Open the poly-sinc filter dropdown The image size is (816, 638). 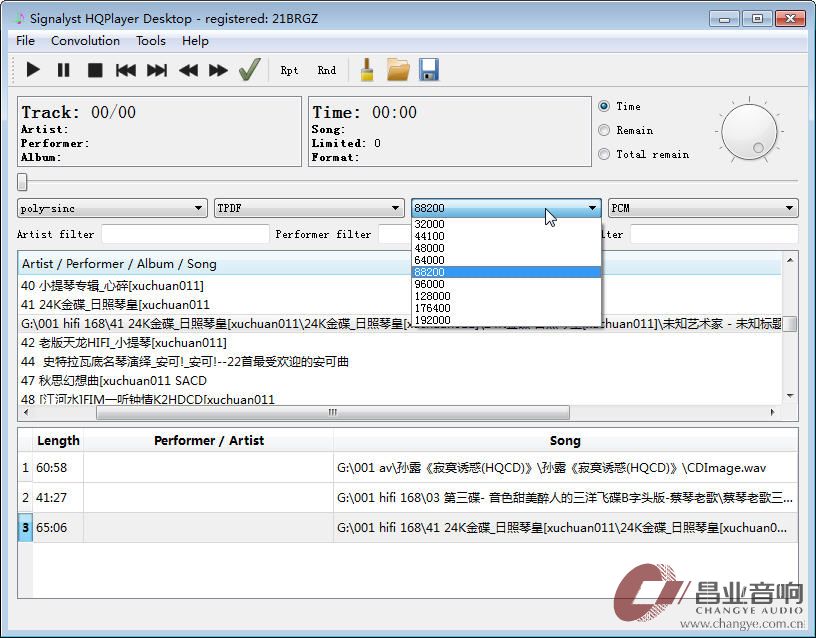click(112, 208)
